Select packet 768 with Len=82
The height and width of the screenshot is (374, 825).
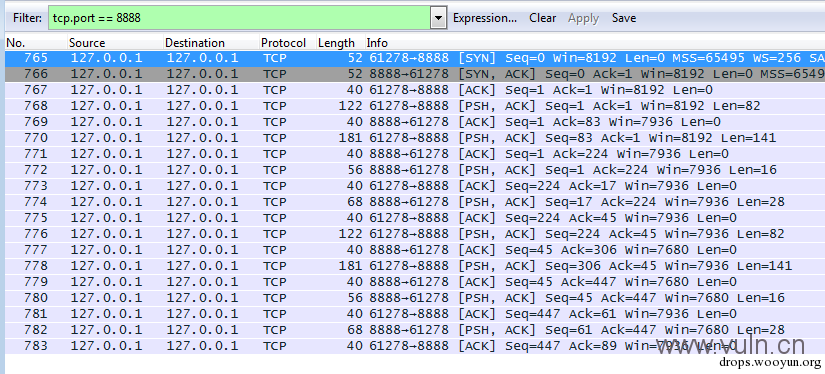click(415, 106)
